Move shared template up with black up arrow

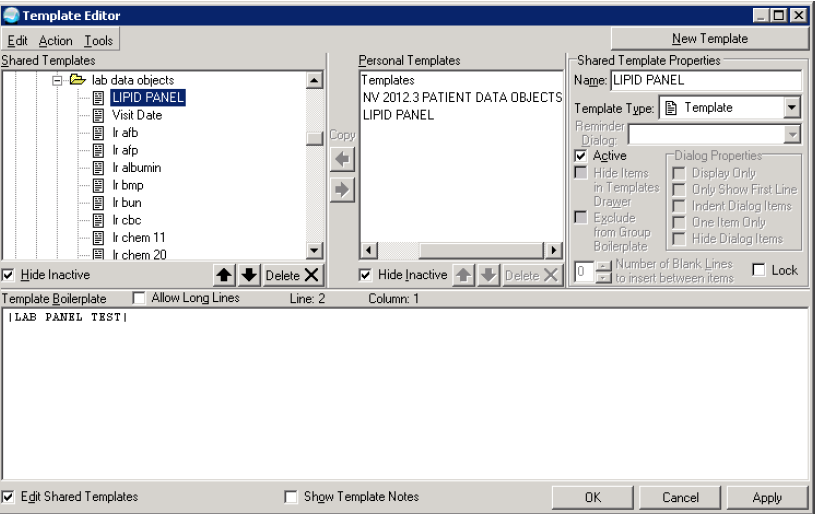[x=224, y=275]
